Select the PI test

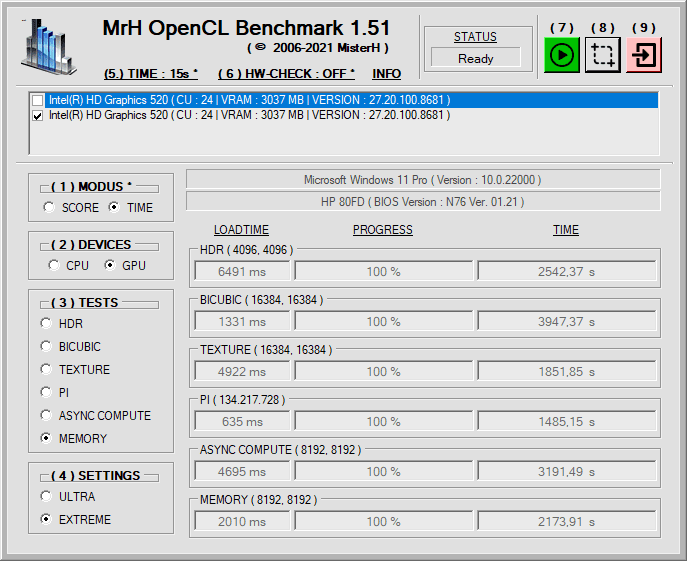[x=54, y=392]
